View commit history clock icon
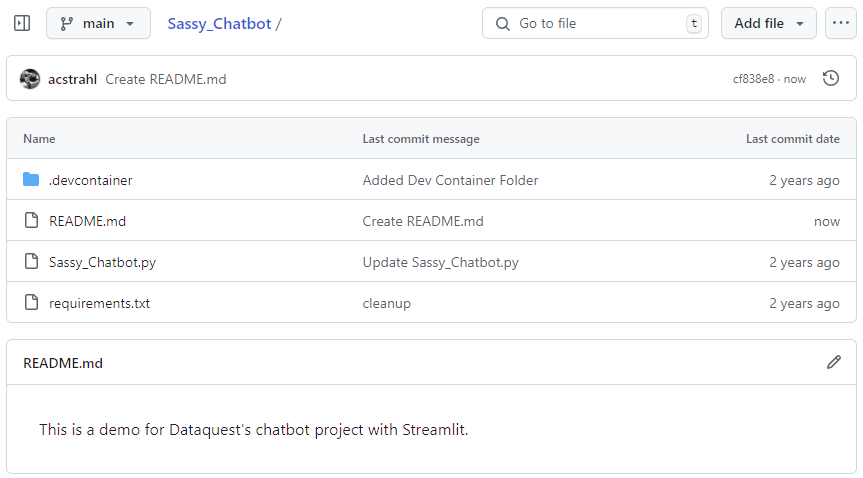 pos(830,78)
